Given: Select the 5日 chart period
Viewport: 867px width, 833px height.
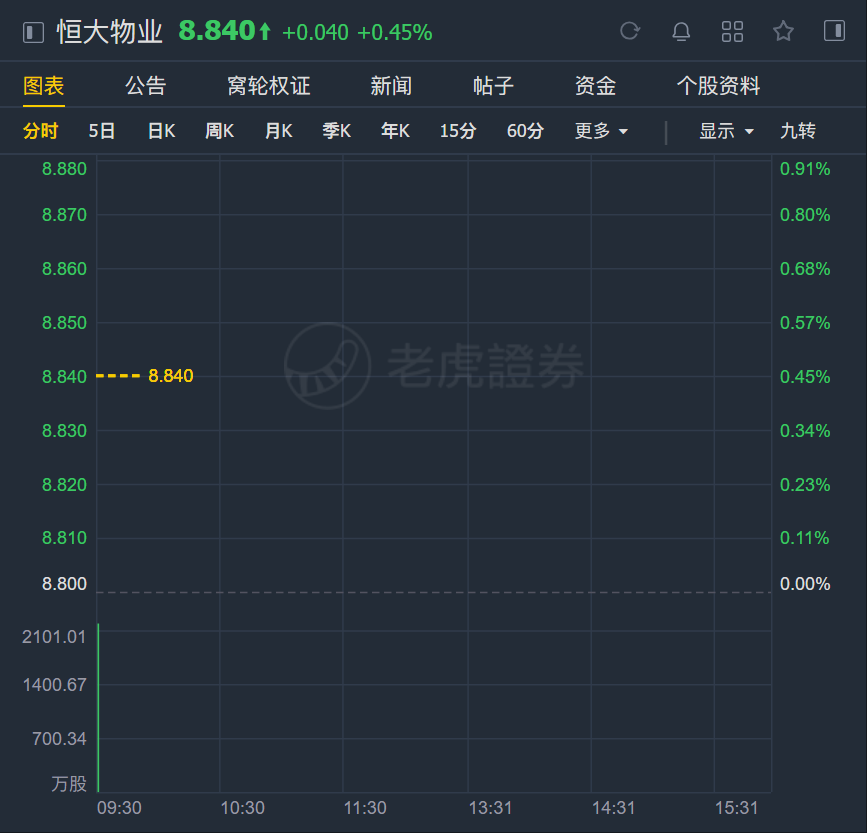Looking at the screenshot, I should click(102, 132).
